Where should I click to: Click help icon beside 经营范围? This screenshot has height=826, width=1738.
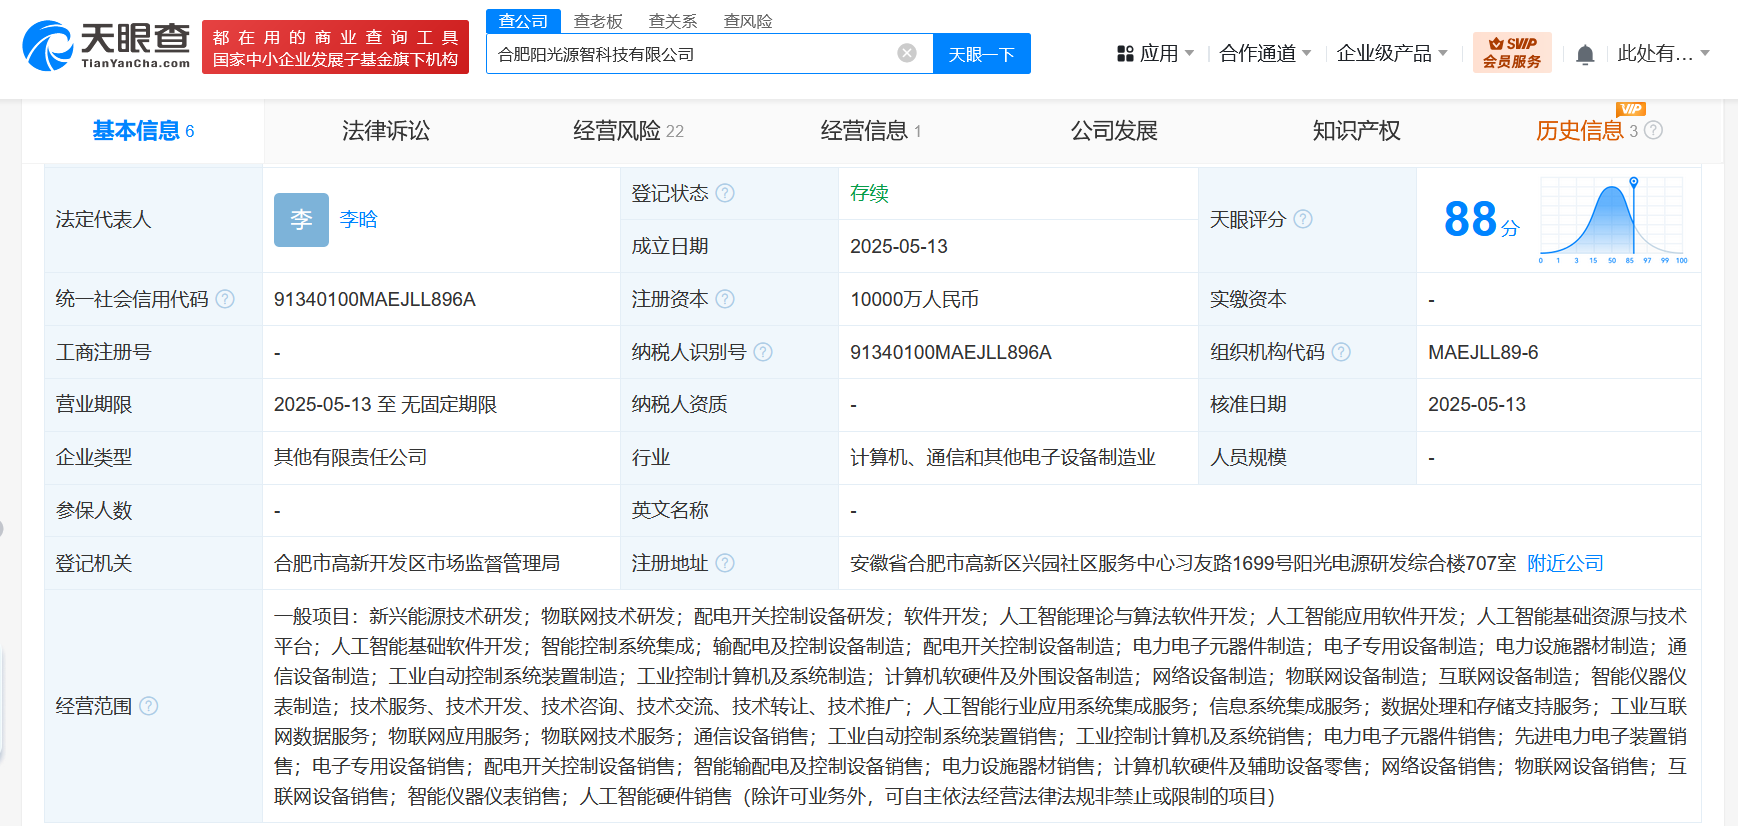point(149,706)
